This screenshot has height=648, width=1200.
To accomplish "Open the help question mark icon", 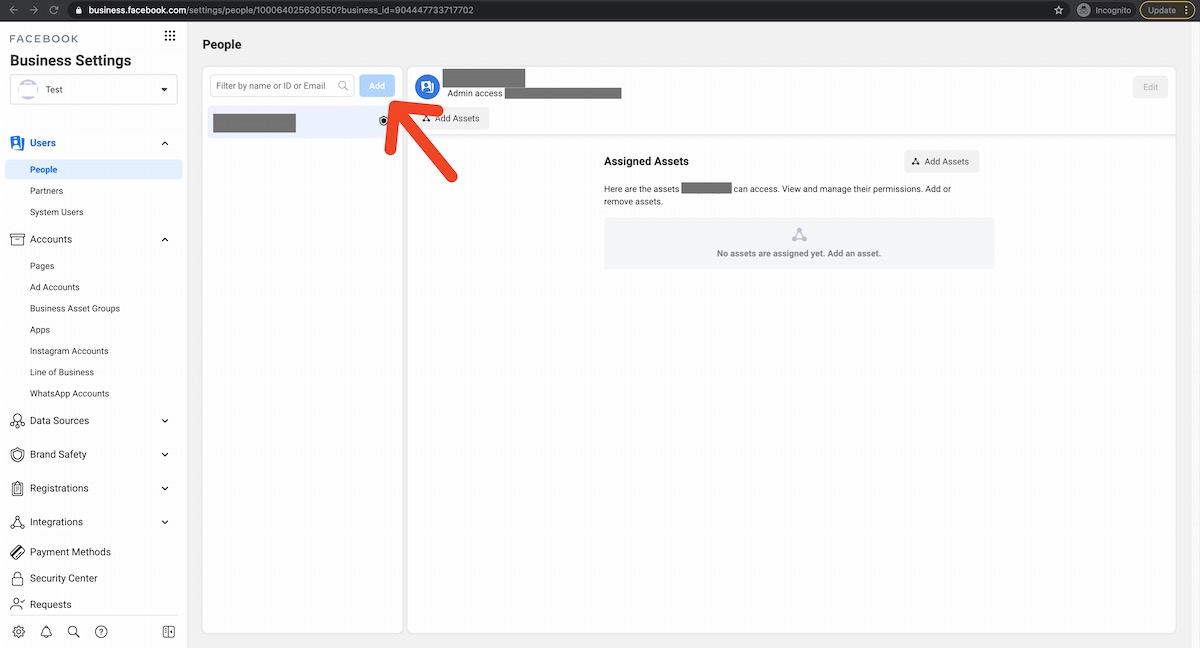I will pos(101,632).
